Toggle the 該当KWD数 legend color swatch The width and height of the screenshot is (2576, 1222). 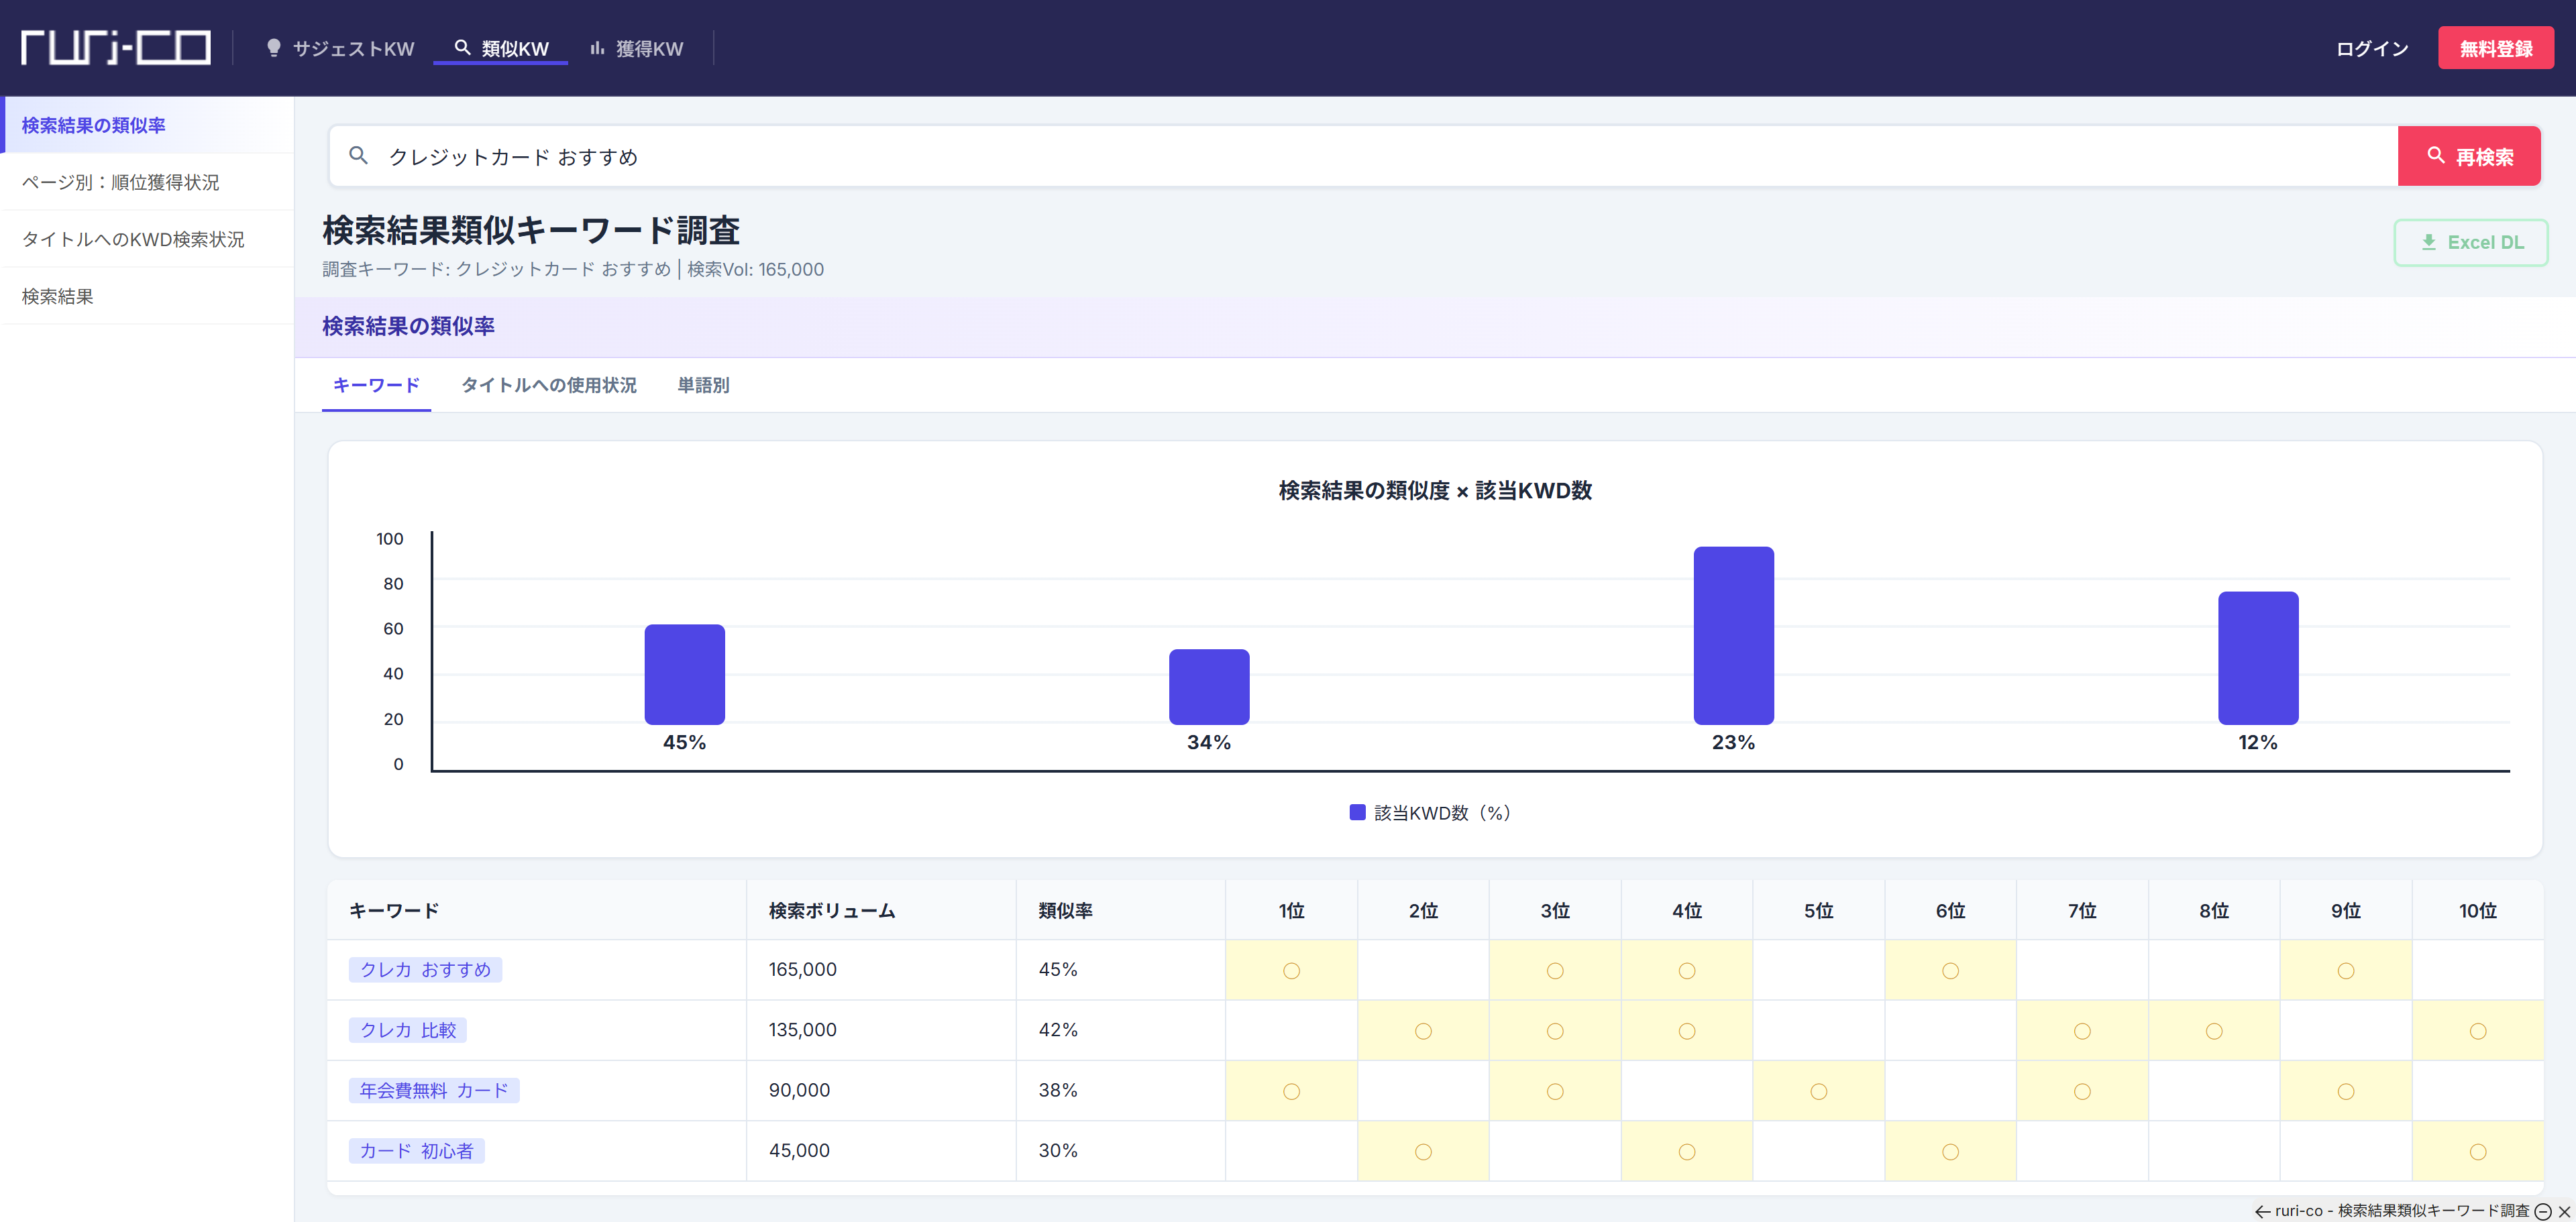tap(1357, 812)
